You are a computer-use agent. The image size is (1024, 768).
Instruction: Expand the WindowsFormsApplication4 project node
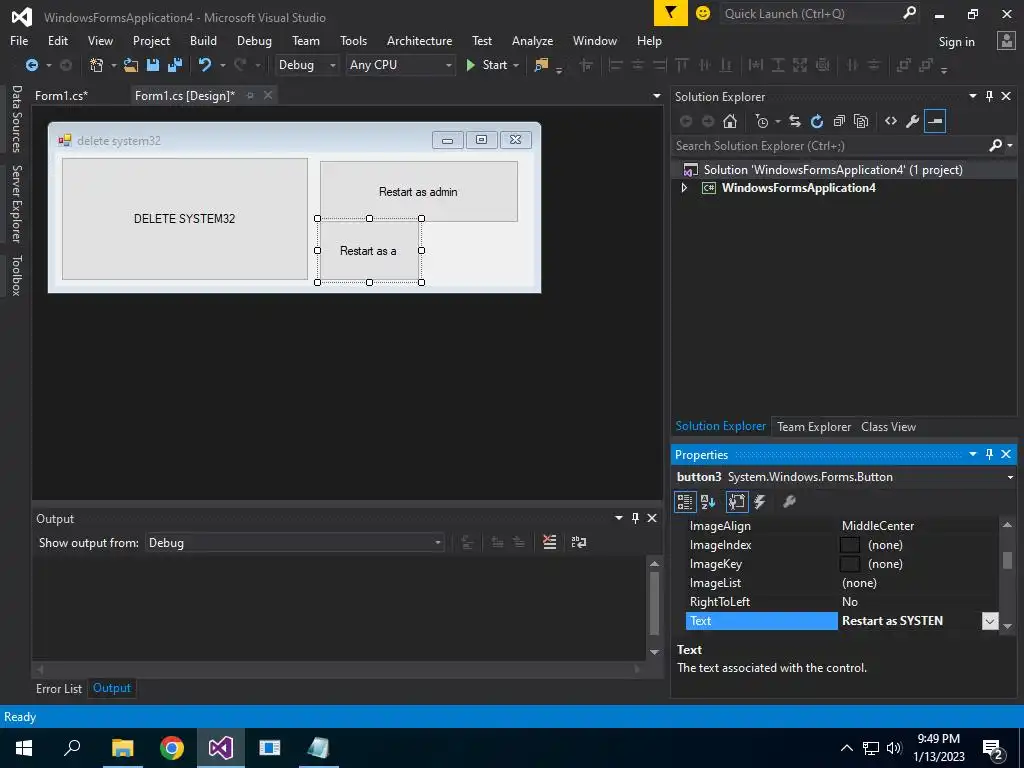pos(684,188)
